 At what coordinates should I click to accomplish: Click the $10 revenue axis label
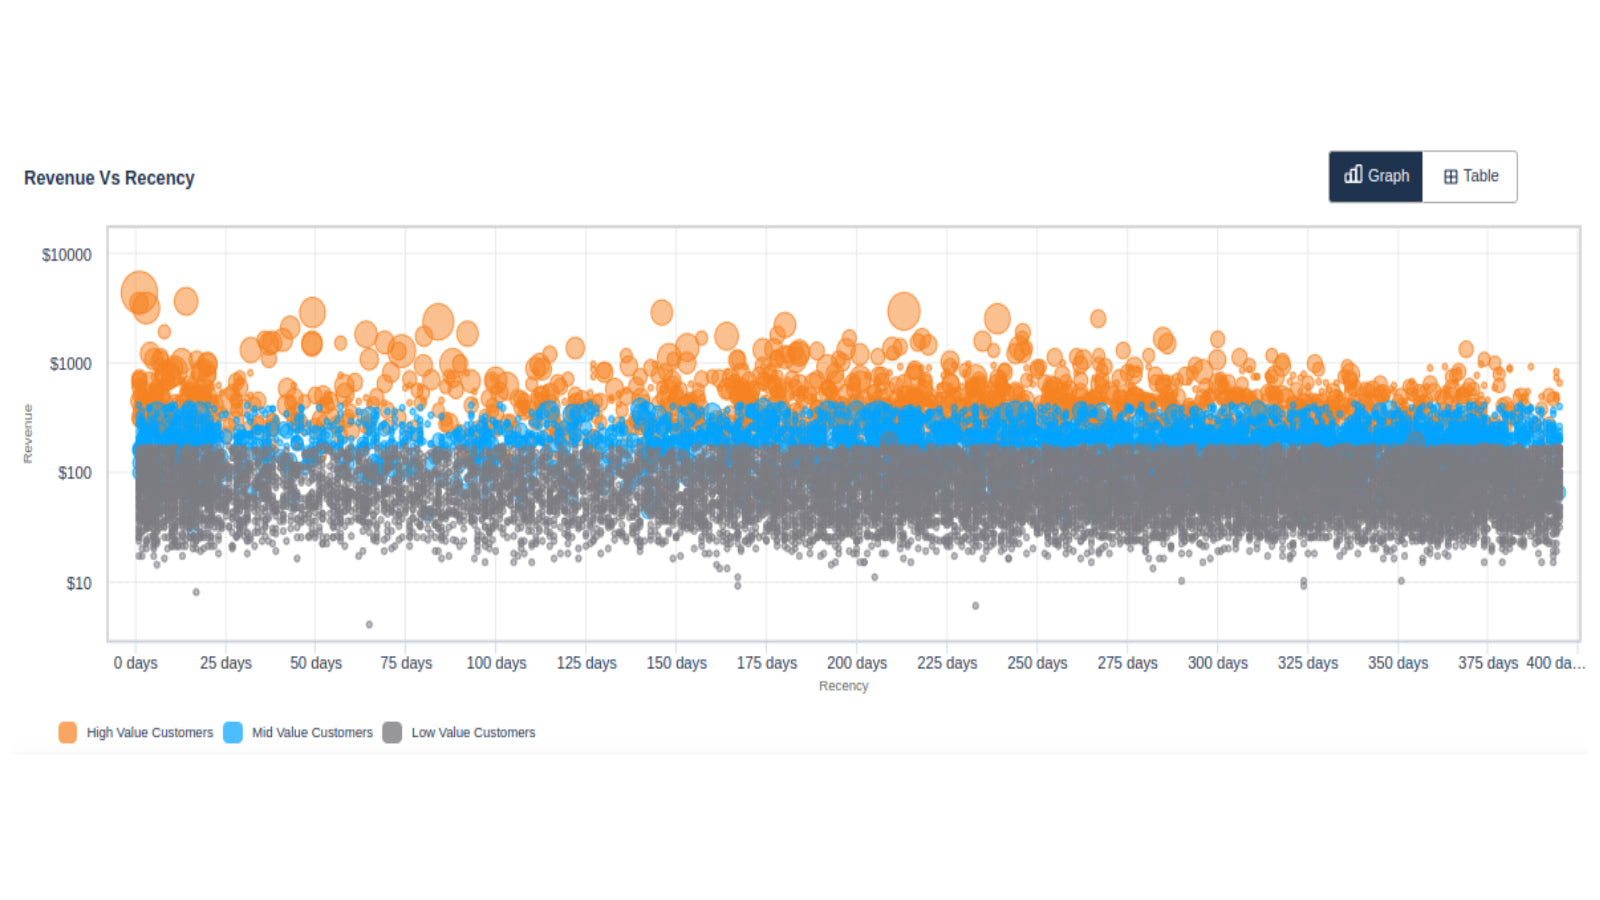tap(79, 583)
